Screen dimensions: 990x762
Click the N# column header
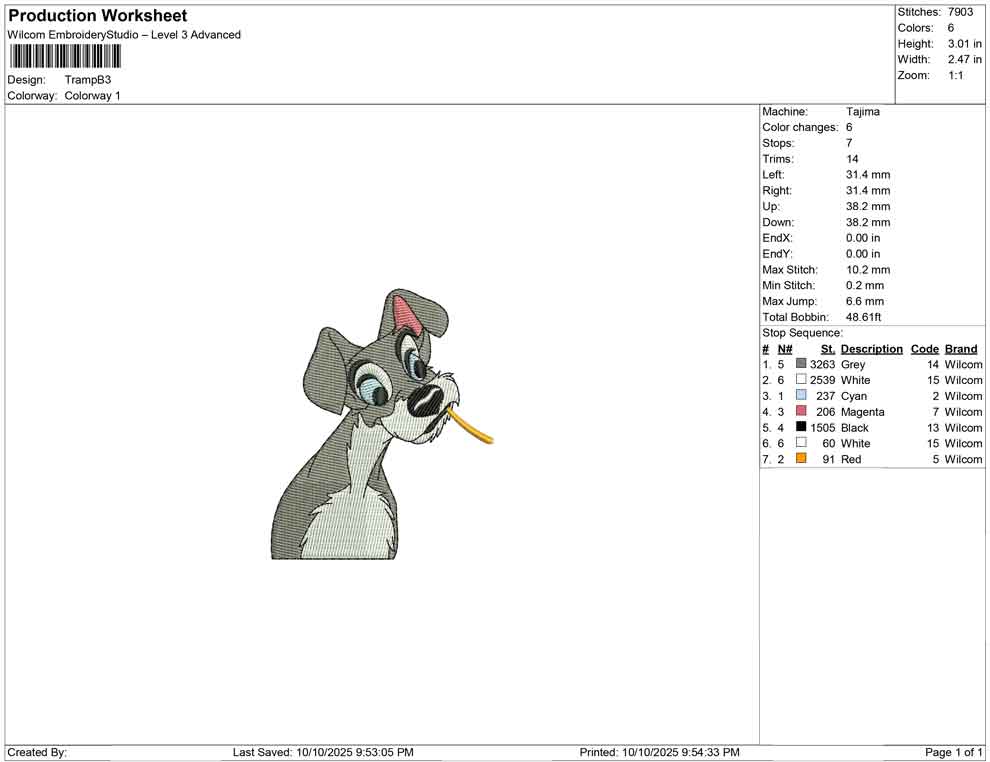point(785,349)
